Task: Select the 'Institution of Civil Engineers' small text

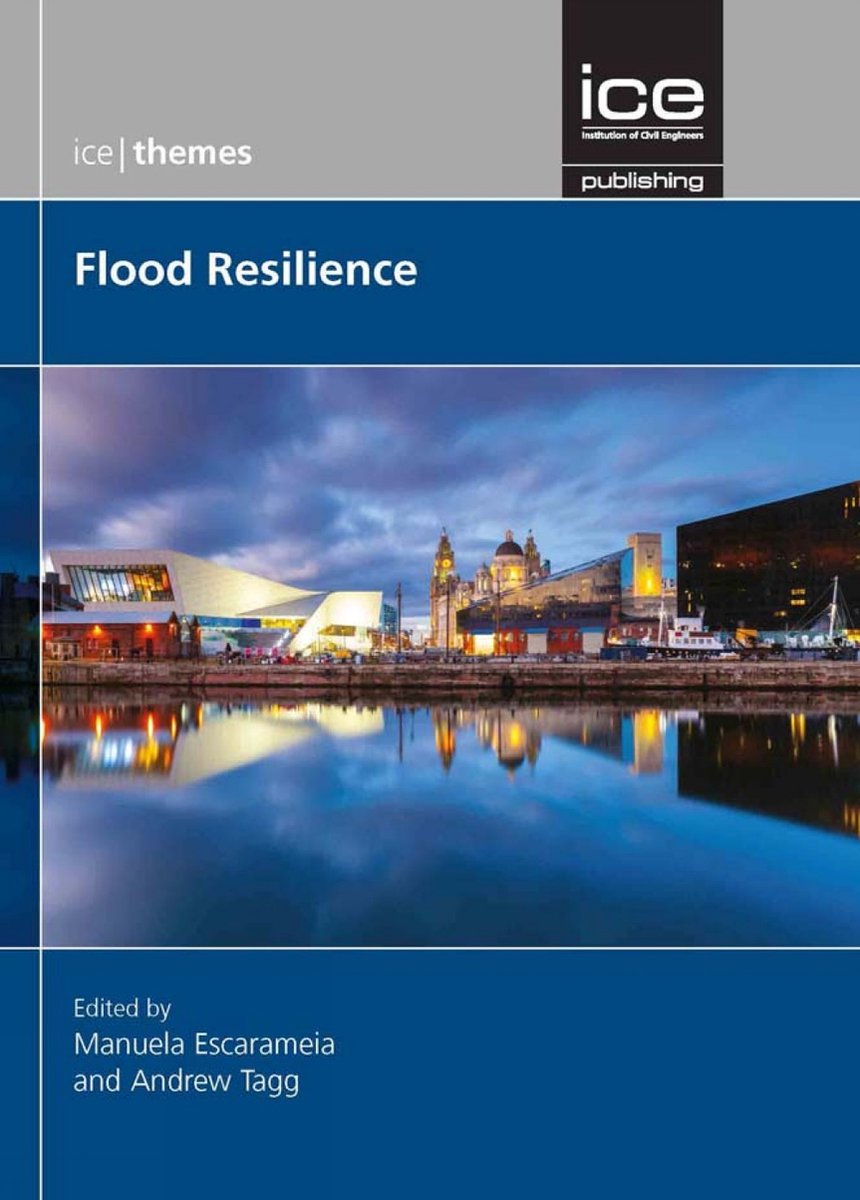Action: 642,134
